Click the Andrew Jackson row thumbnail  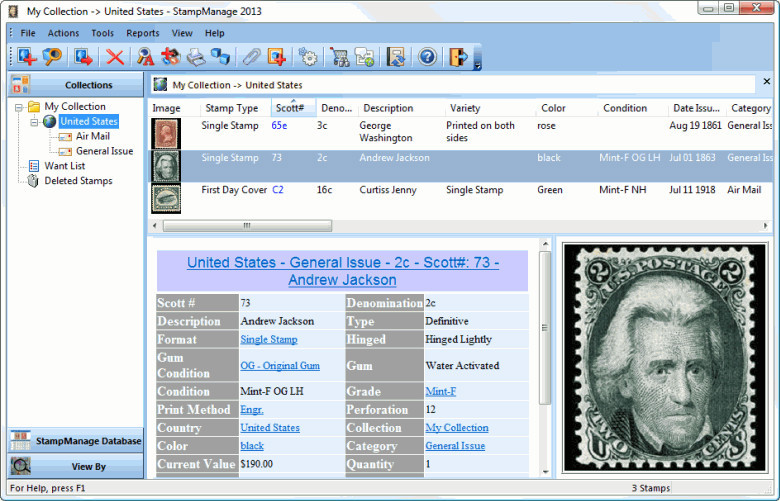166,166
